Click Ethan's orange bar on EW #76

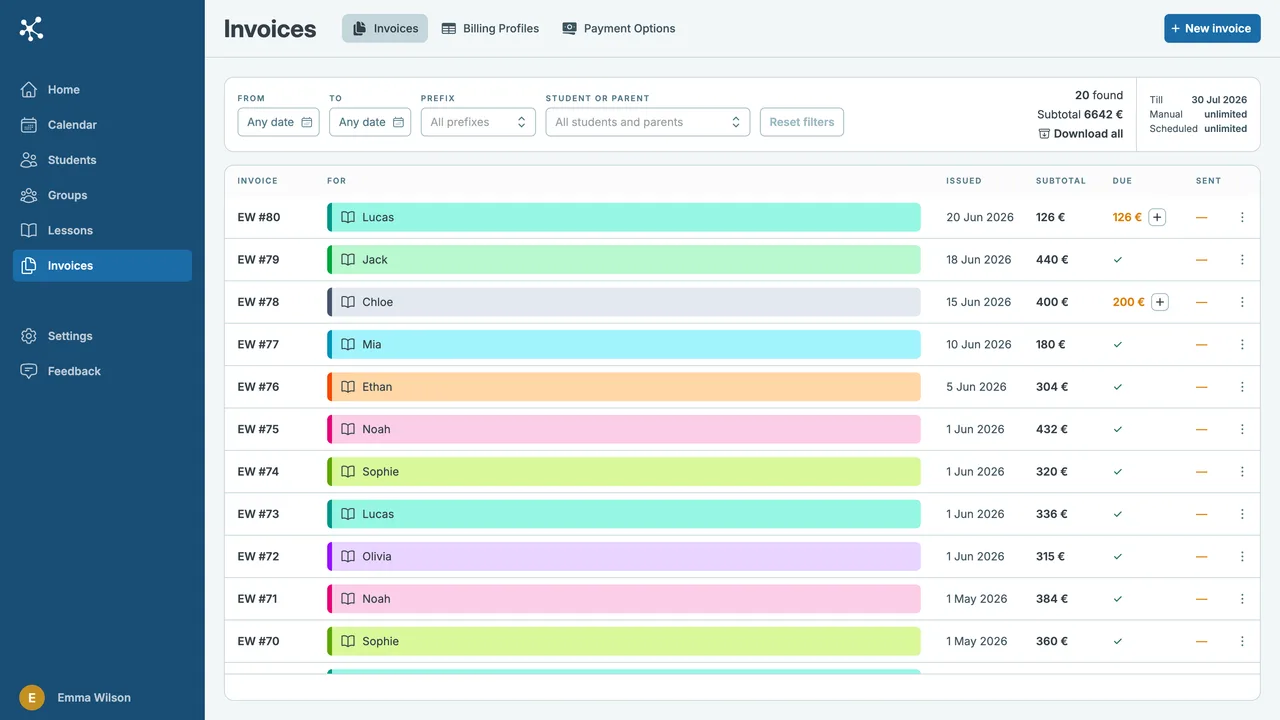624,387
